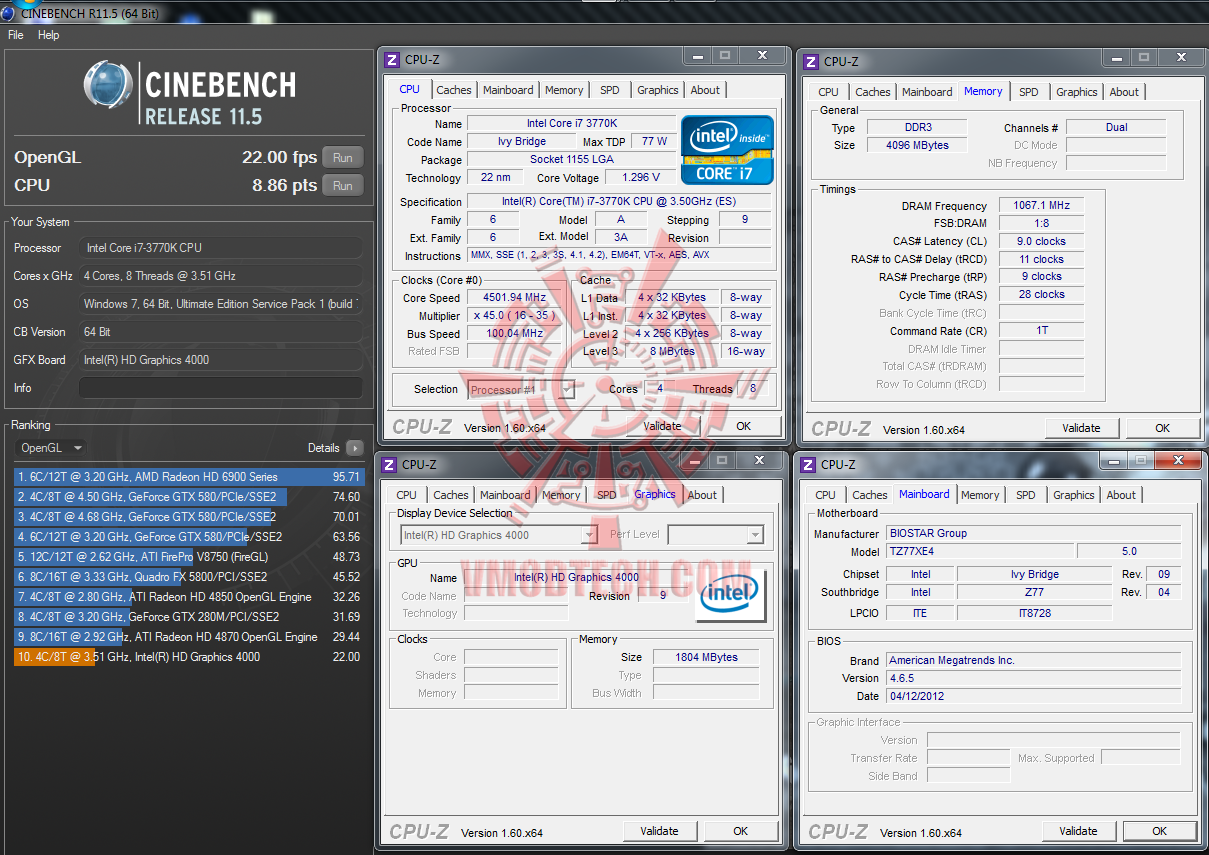Click the BIOS date 04/12/2012 field
1209x855 pixels.
pos(1033,696)
